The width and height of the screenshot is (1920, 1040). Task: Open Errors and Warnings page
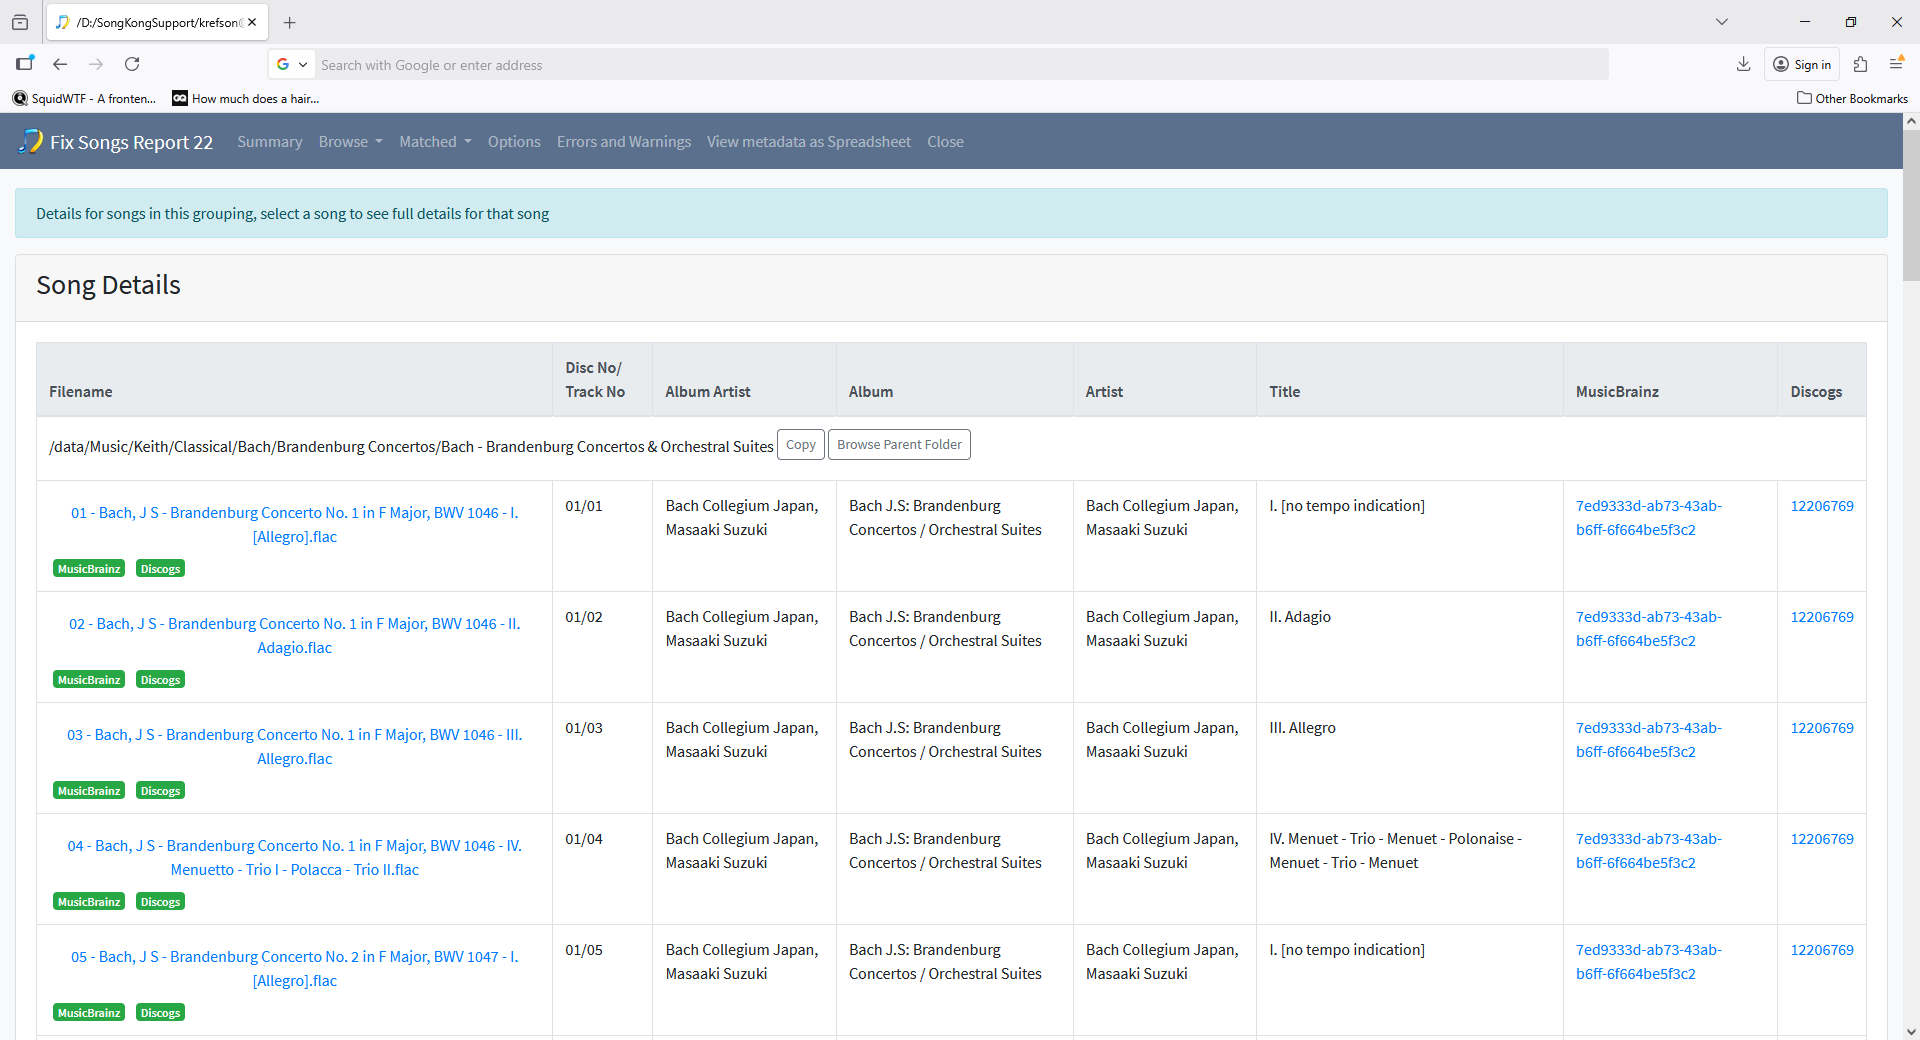point(623,142)
